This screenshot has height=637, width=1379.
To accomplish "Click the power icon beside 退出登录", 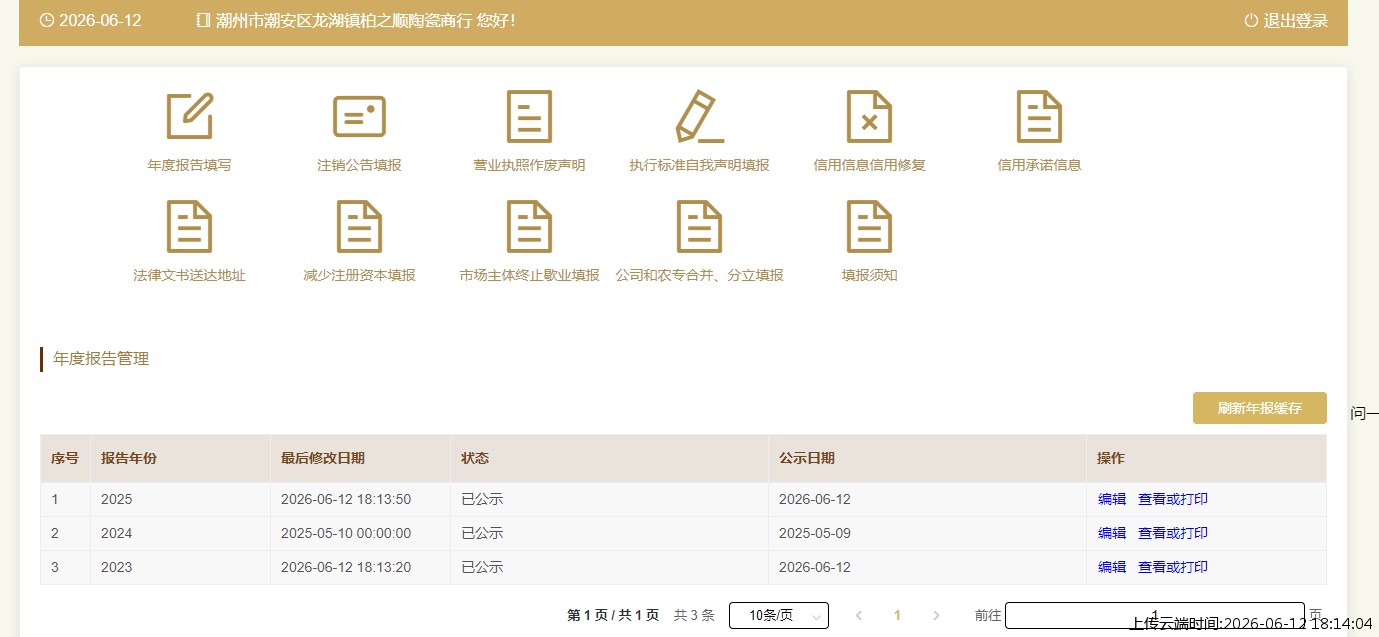I will tap(1251, 20).
